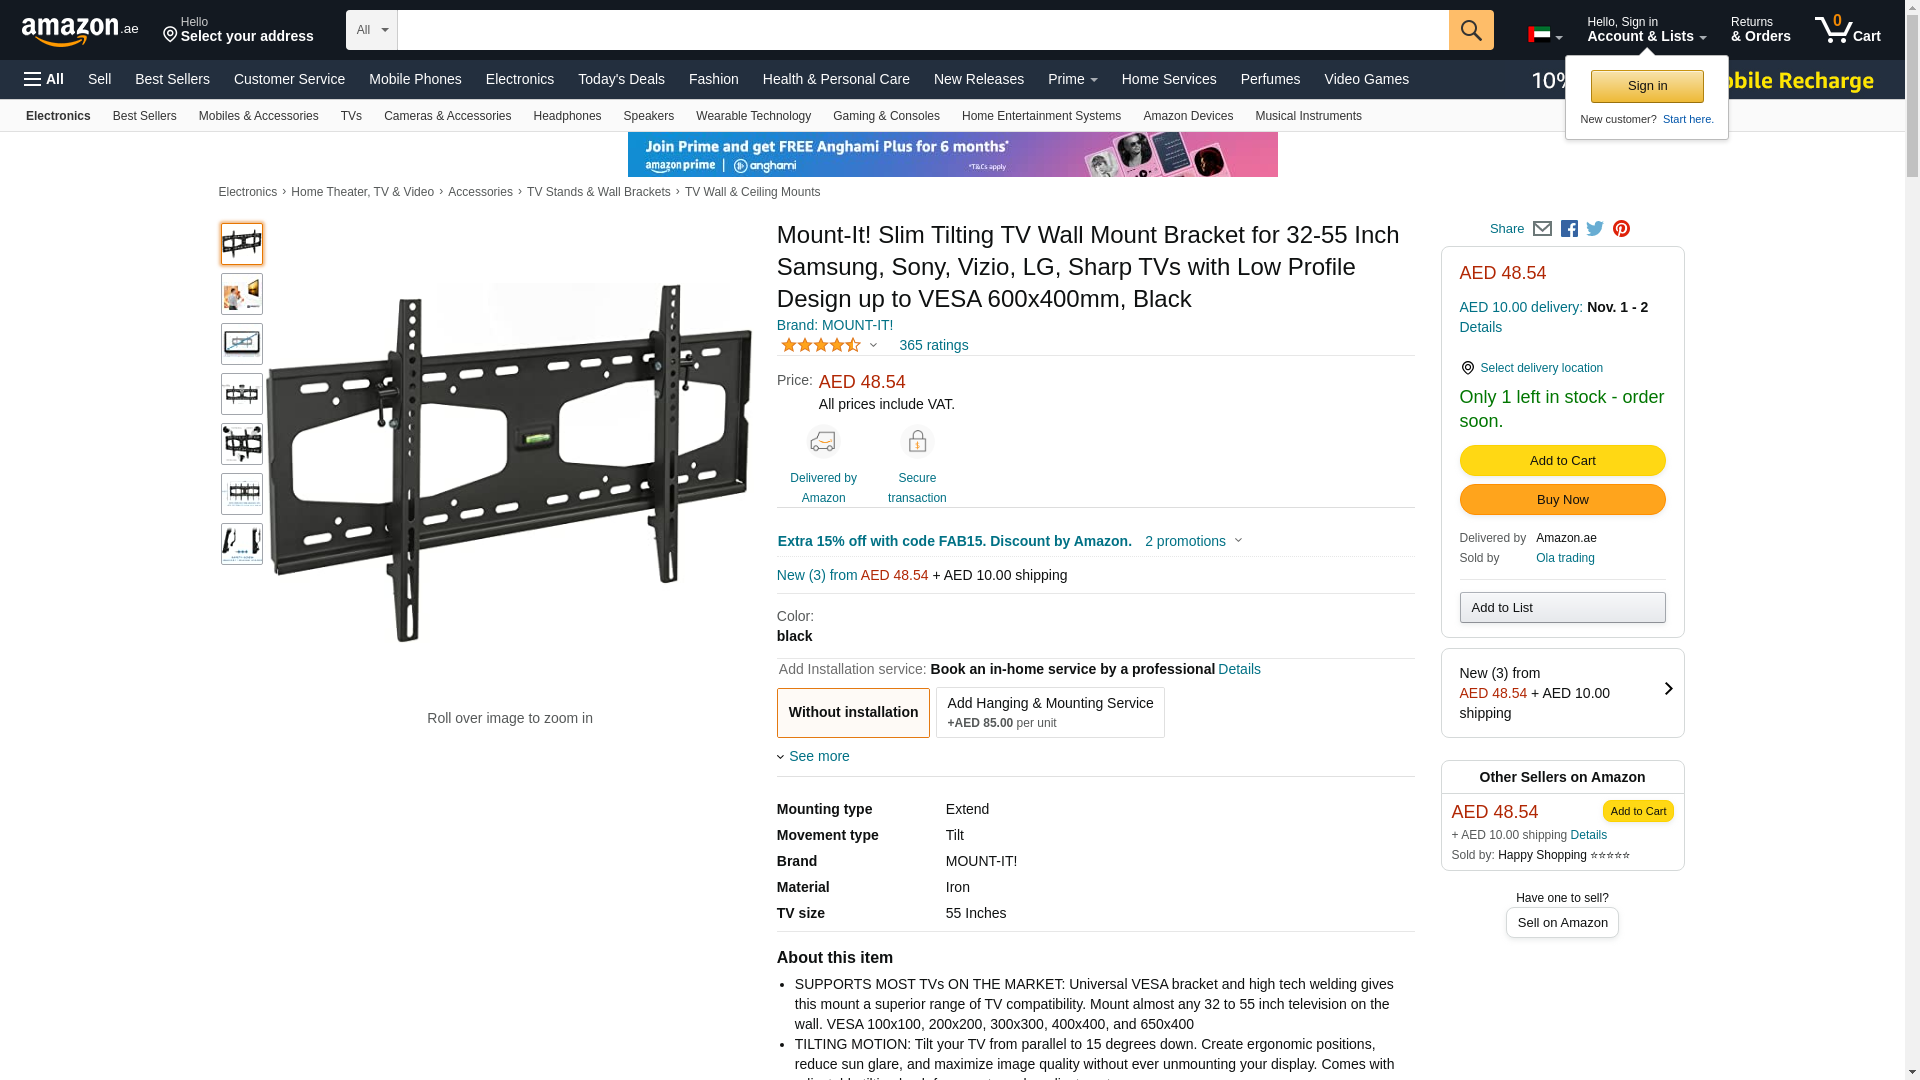The image size is (1920, 1080).
Task: Go to Headphones in the Electronics subnav
Action: (x=567, y=116)
